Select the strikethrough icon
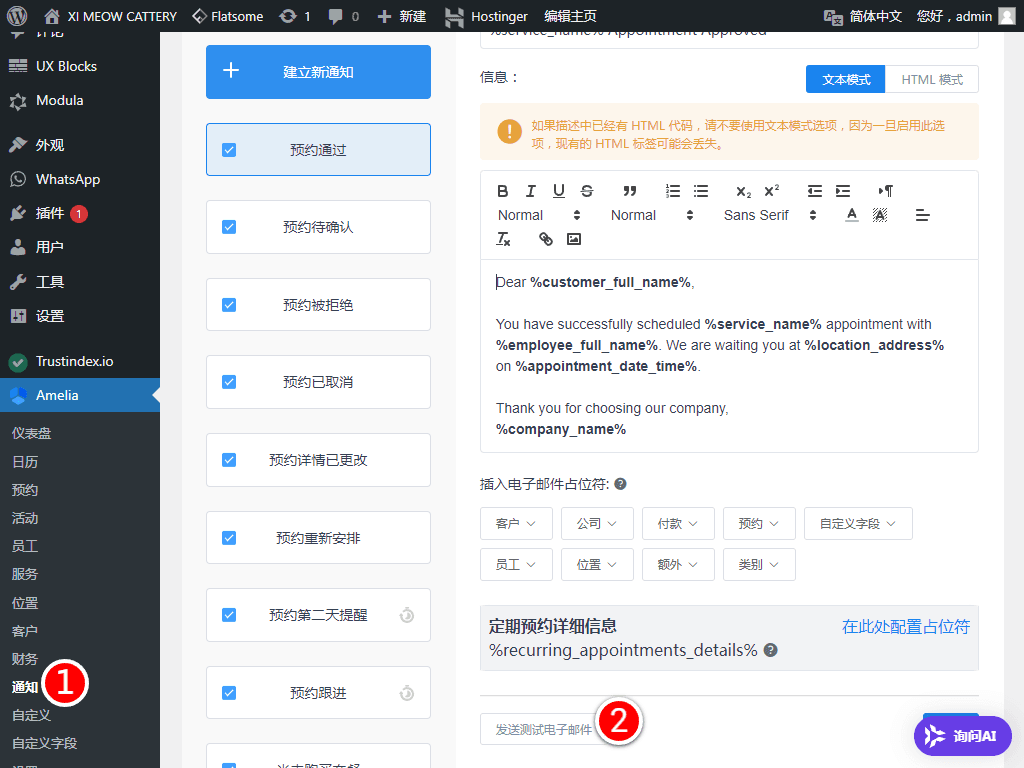This screenshot has height=768, width=1024. [585, 190]
